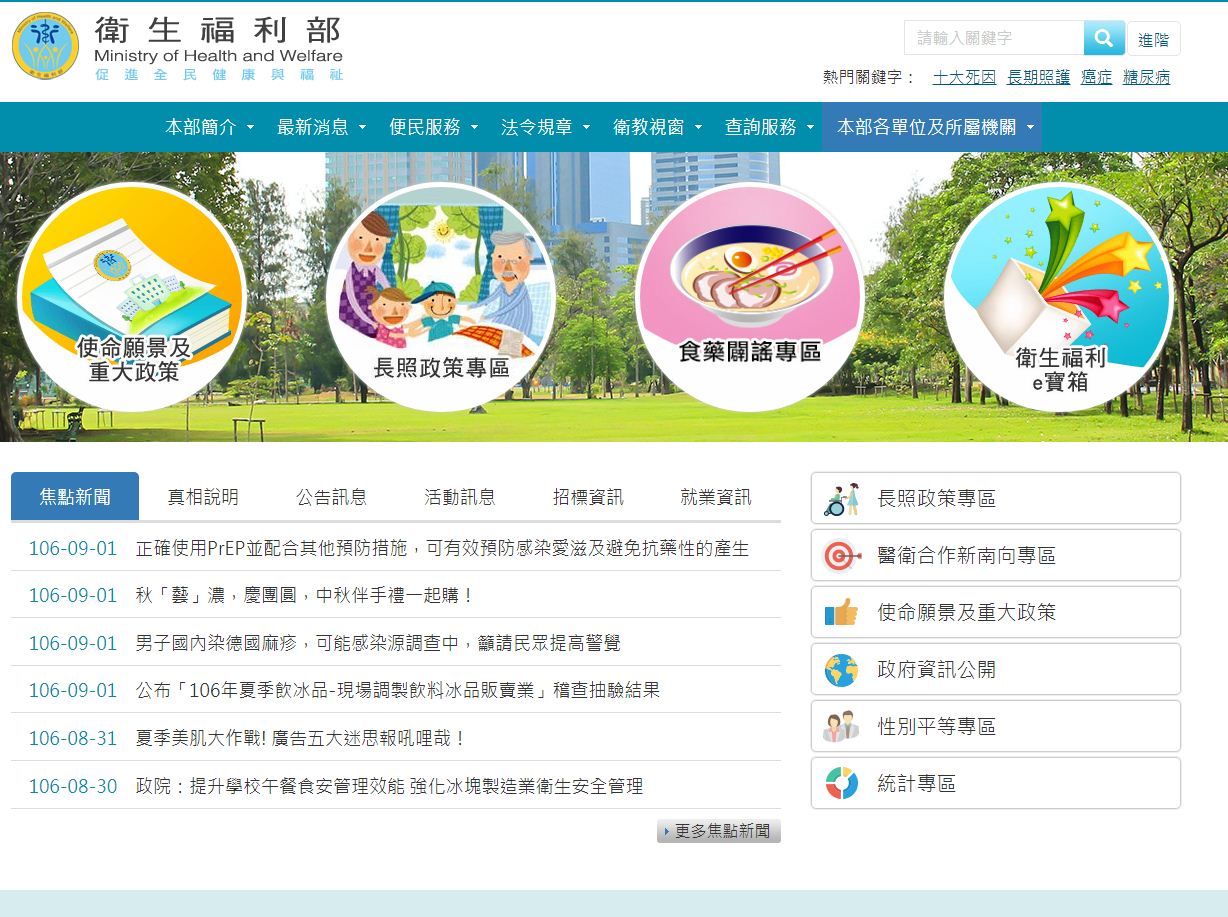The image size is (1228, 917).
Task: Switch to the 招標資訊 tab
Action: pyautogui.click(x=588, y=497)
